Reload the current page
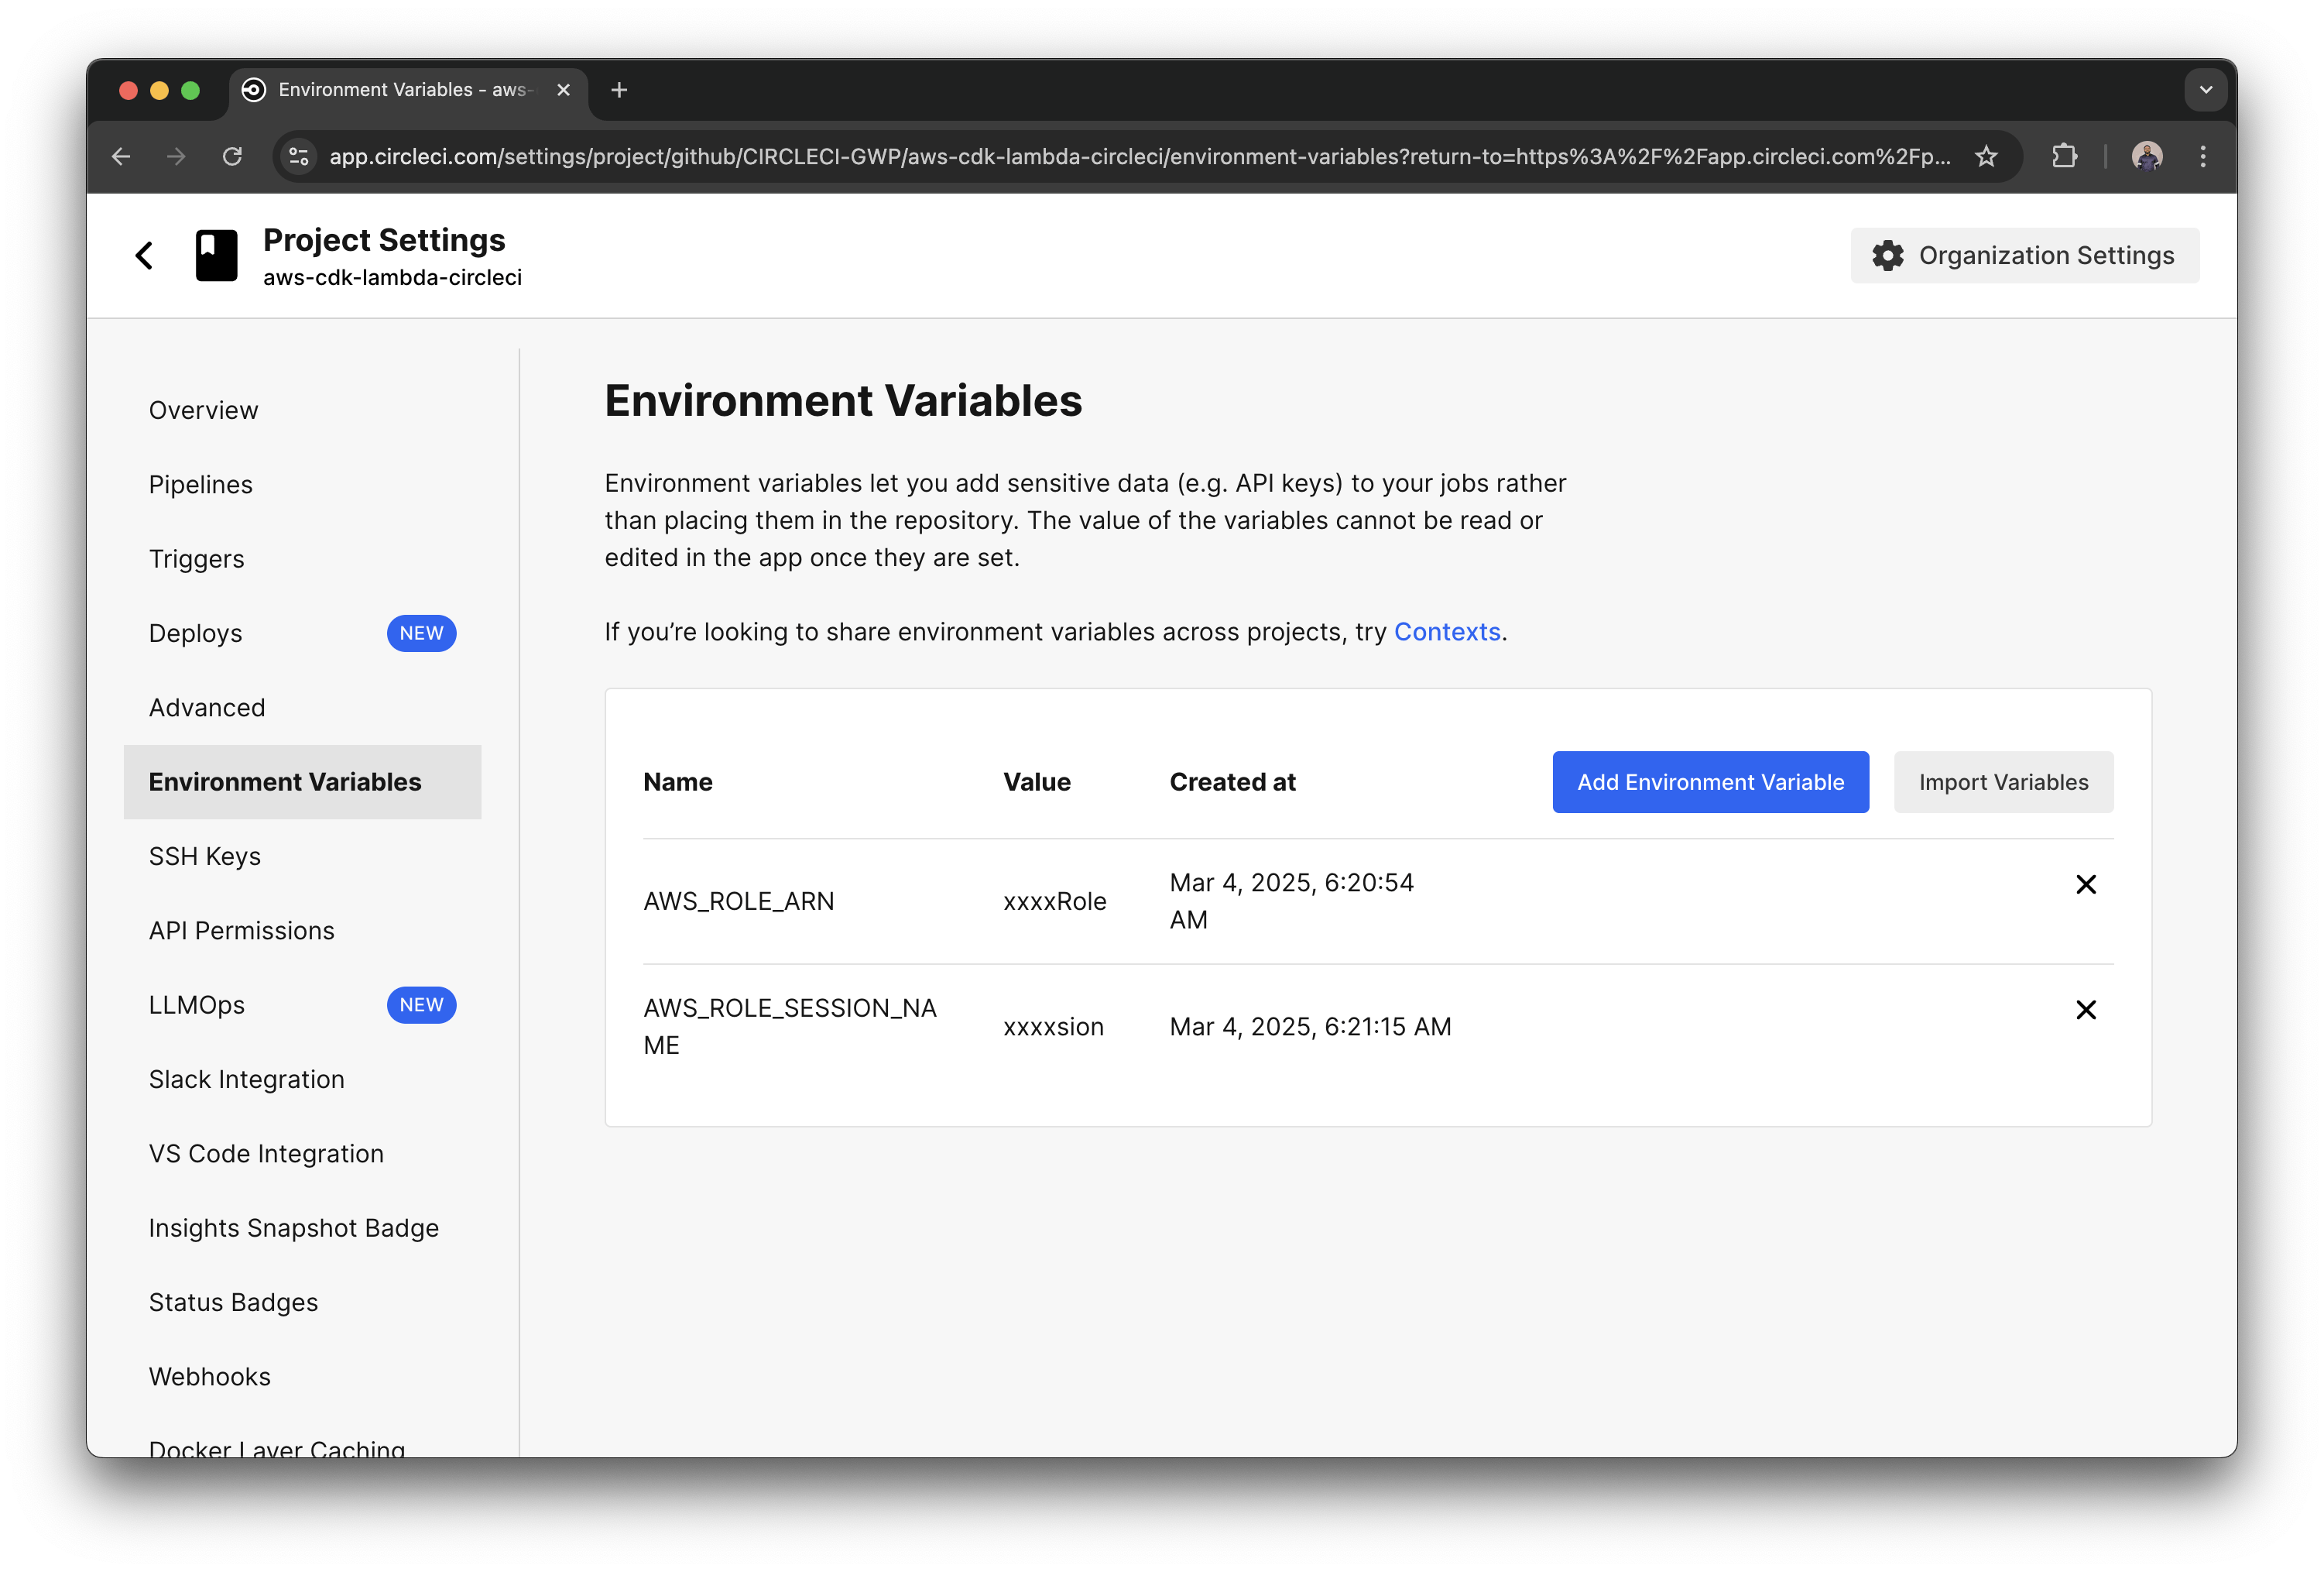The height and width of the screenshot is (1572, 2324). [232, 156]
